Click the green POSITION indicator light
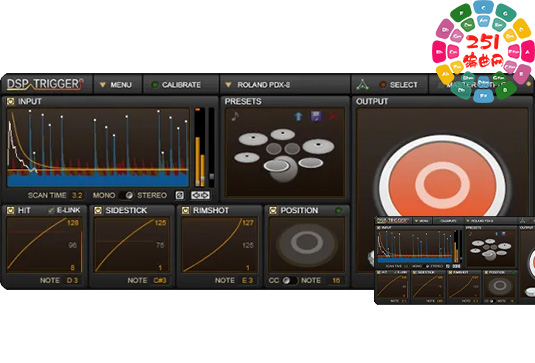 [x=338, y=211]
